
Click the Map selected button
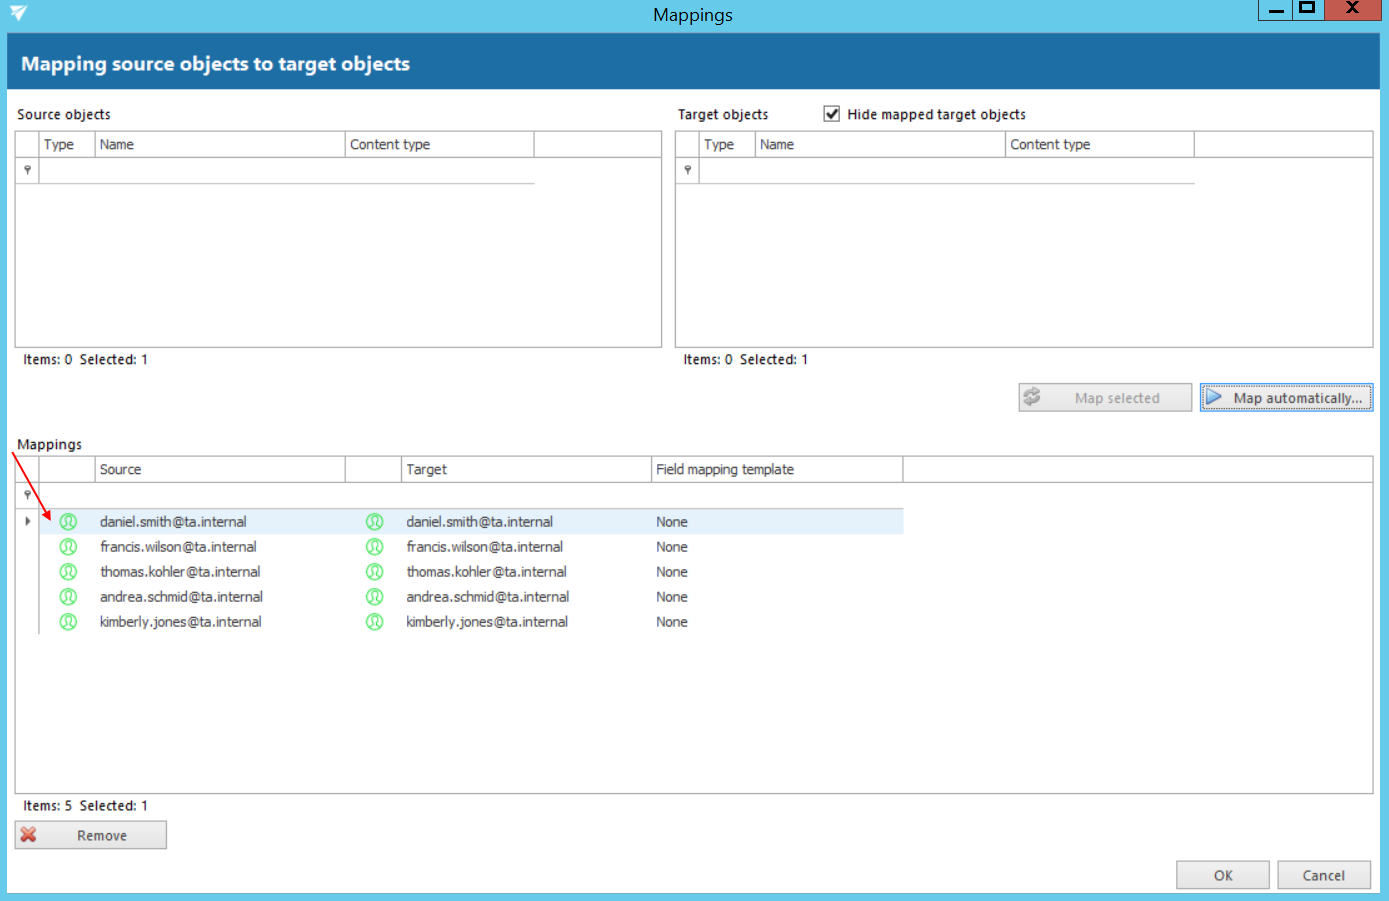pos(1105,398)
